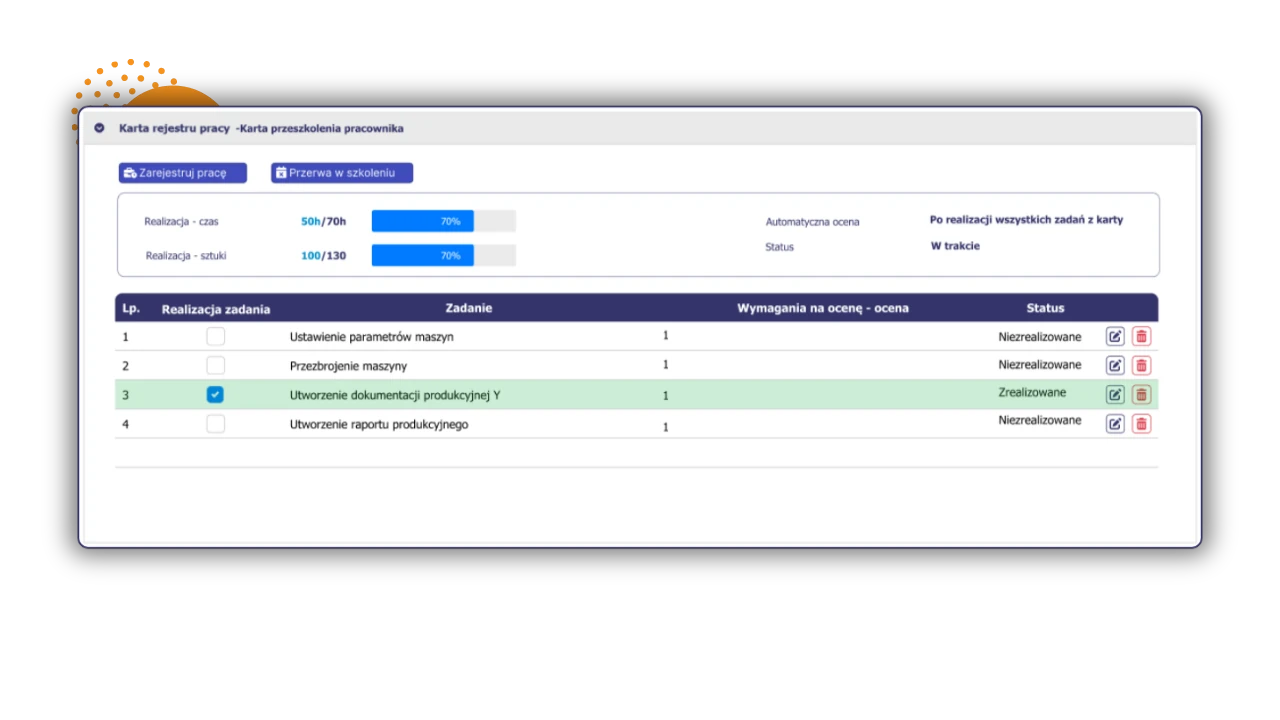Click the Zadanie column header
The height and width of the screenshot is (720, 1280).
pyautogui.click(x=468, y=308)
